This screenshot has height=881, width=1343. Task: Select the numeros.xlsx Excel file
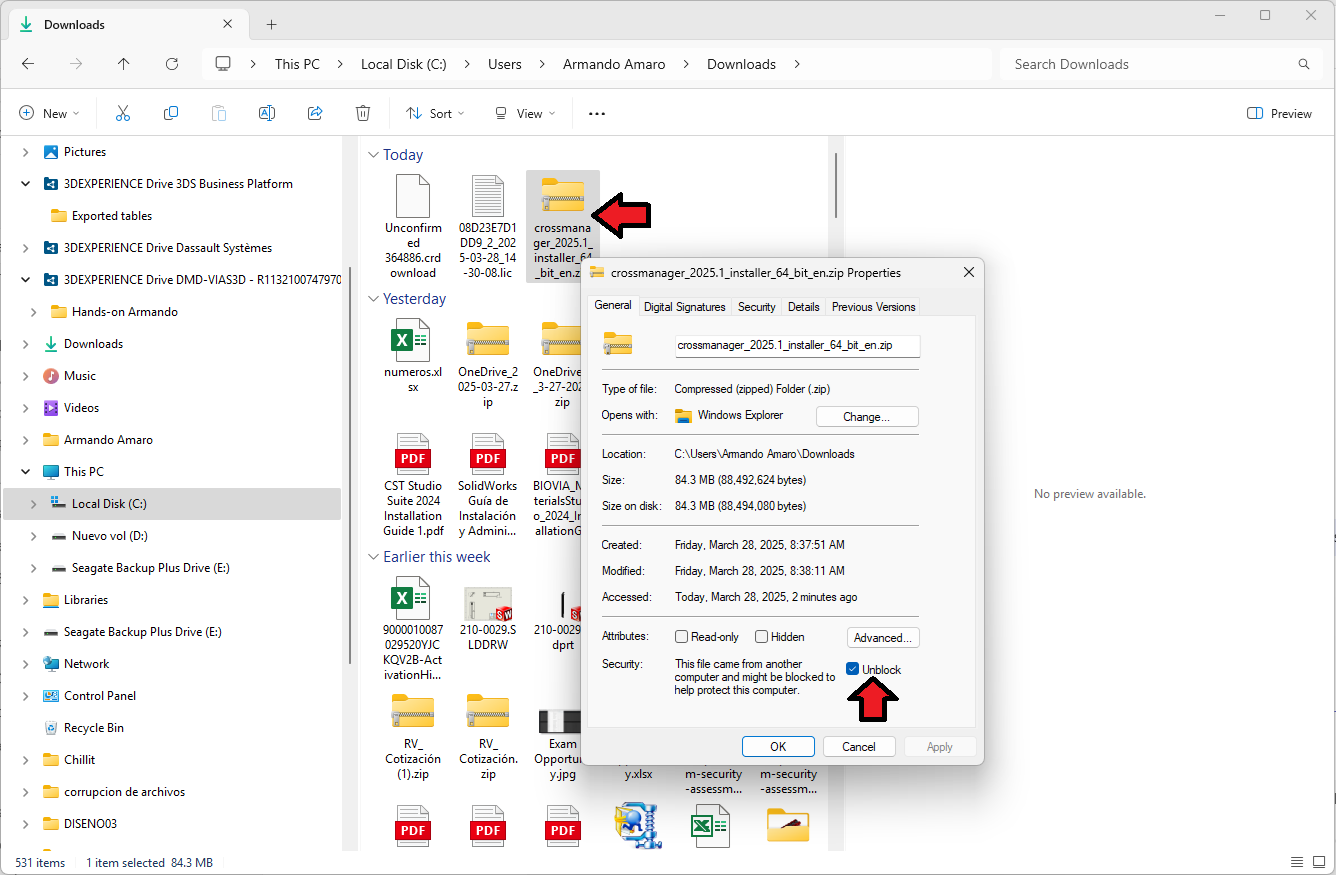point(412,356)
